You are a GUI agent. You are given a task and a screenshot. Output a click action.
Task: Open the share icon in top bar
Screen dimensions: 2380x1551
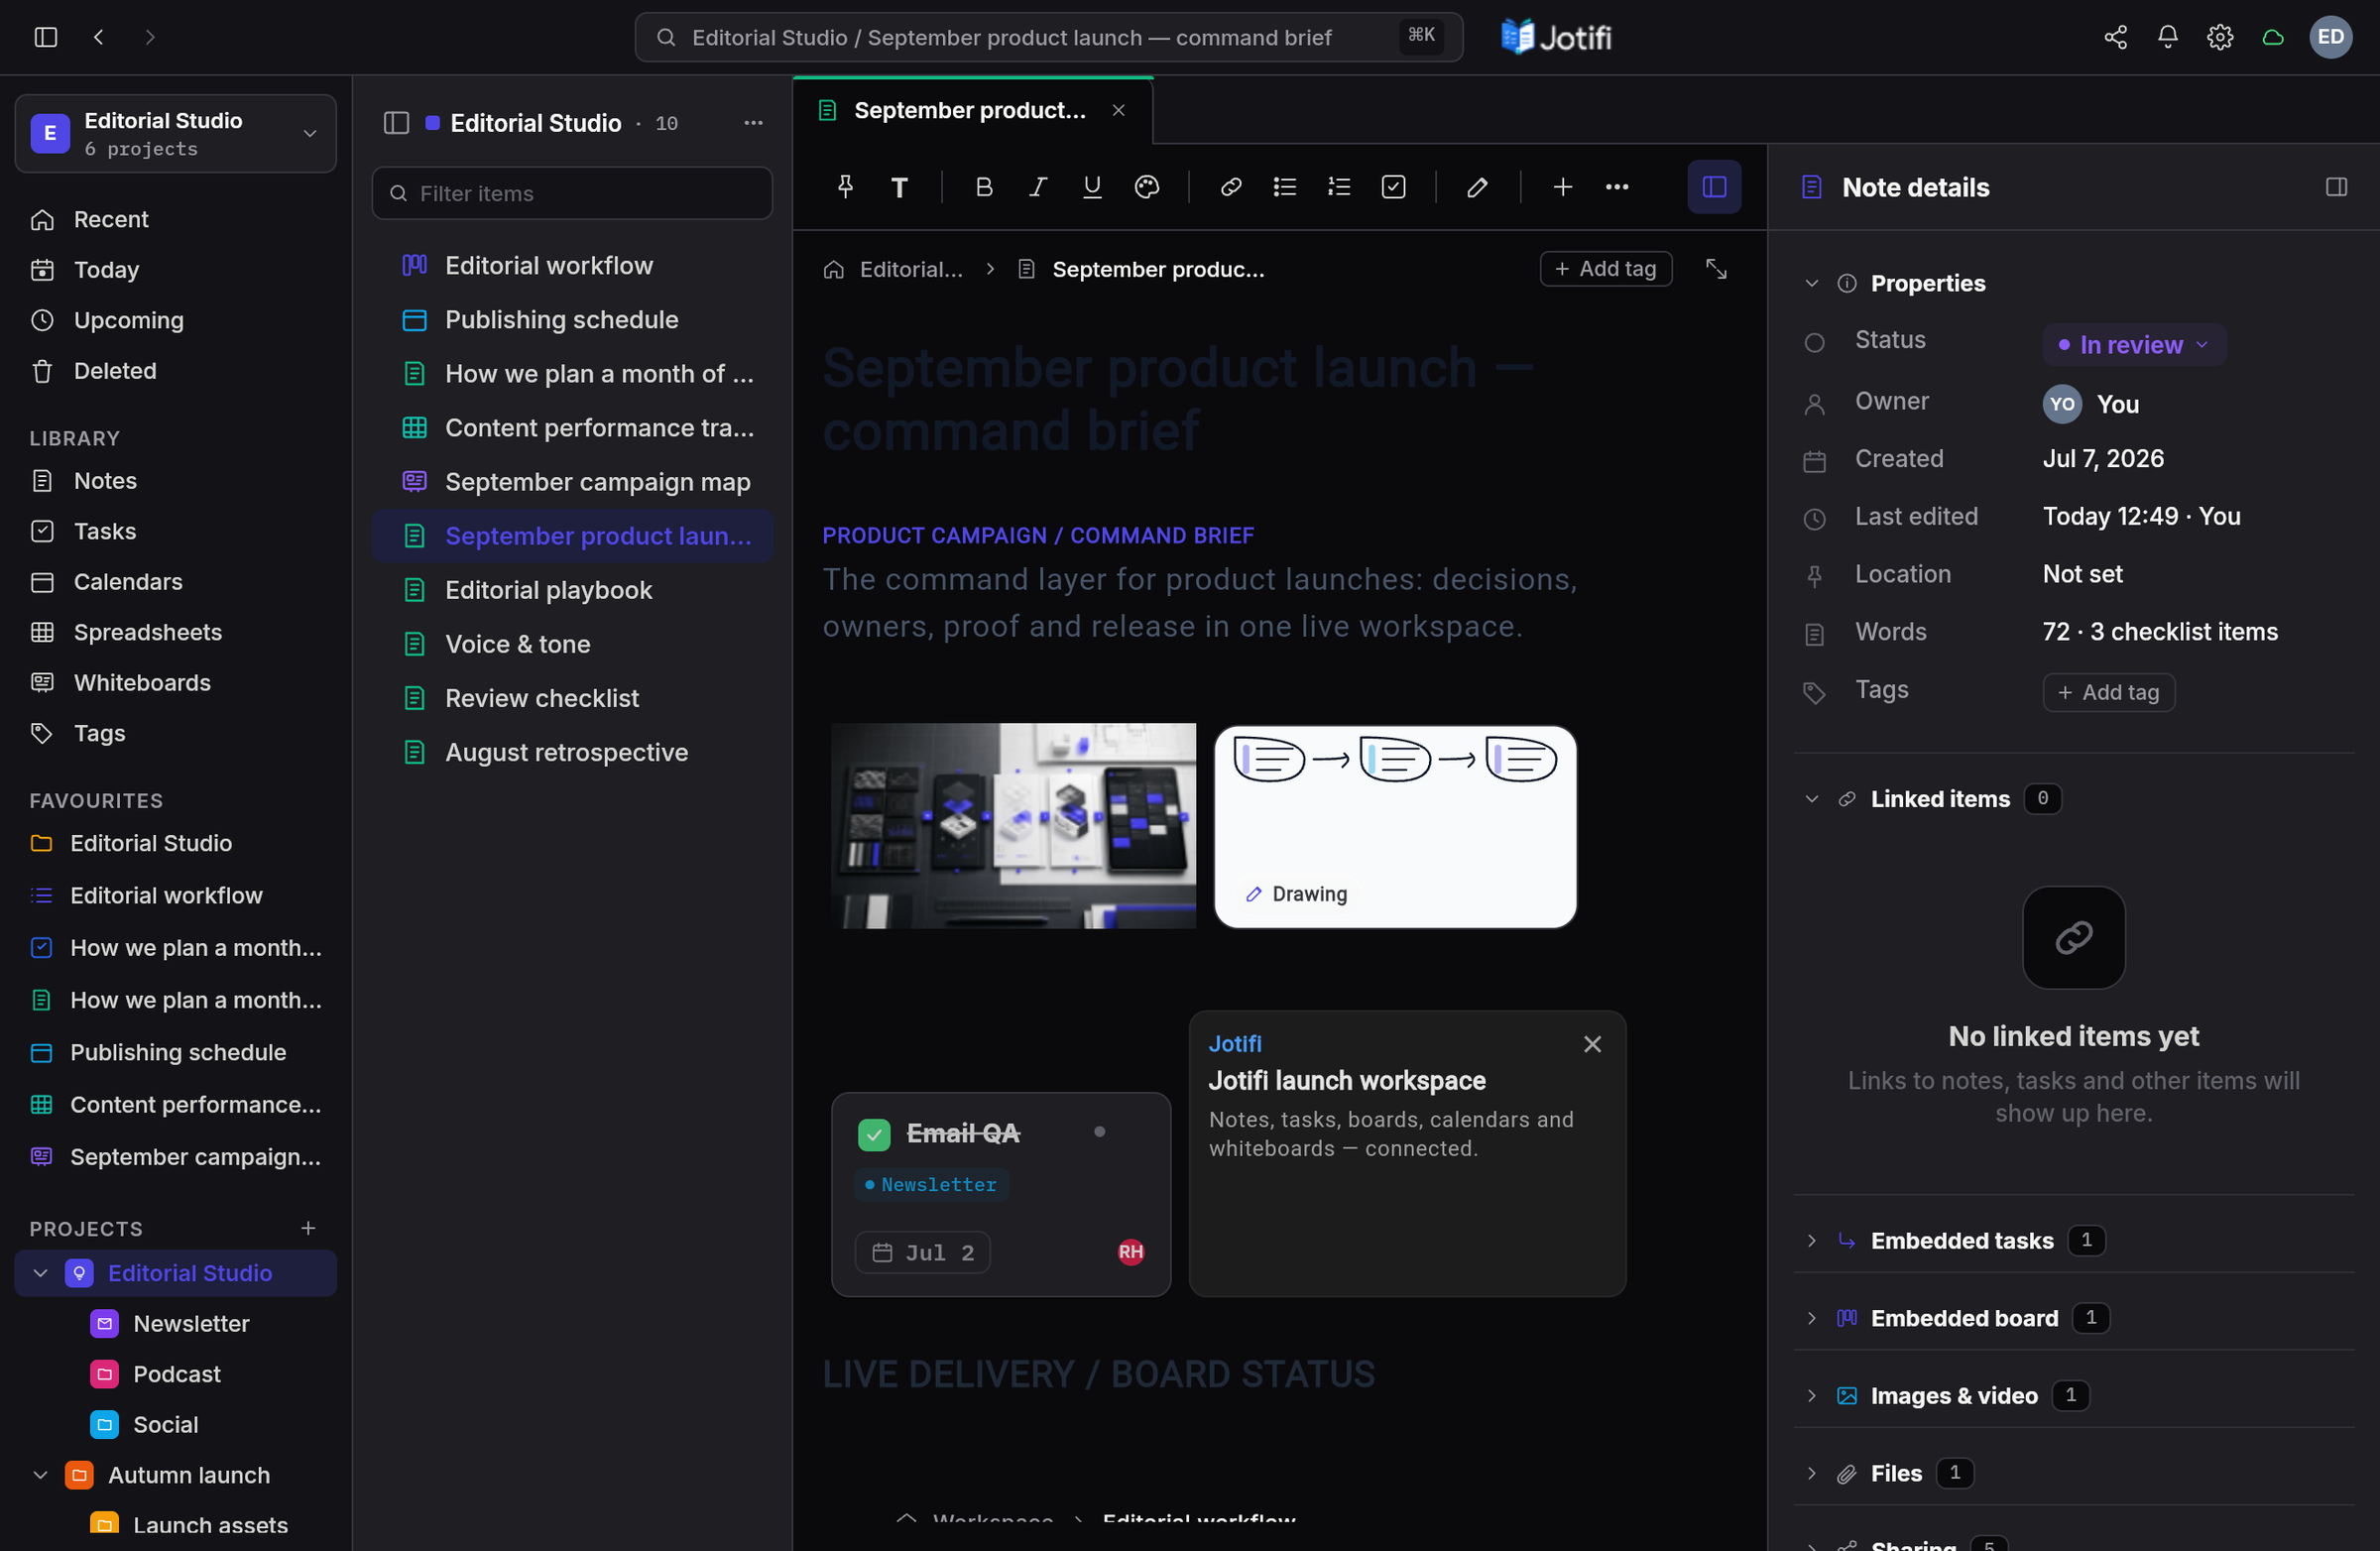(2115, 37)
